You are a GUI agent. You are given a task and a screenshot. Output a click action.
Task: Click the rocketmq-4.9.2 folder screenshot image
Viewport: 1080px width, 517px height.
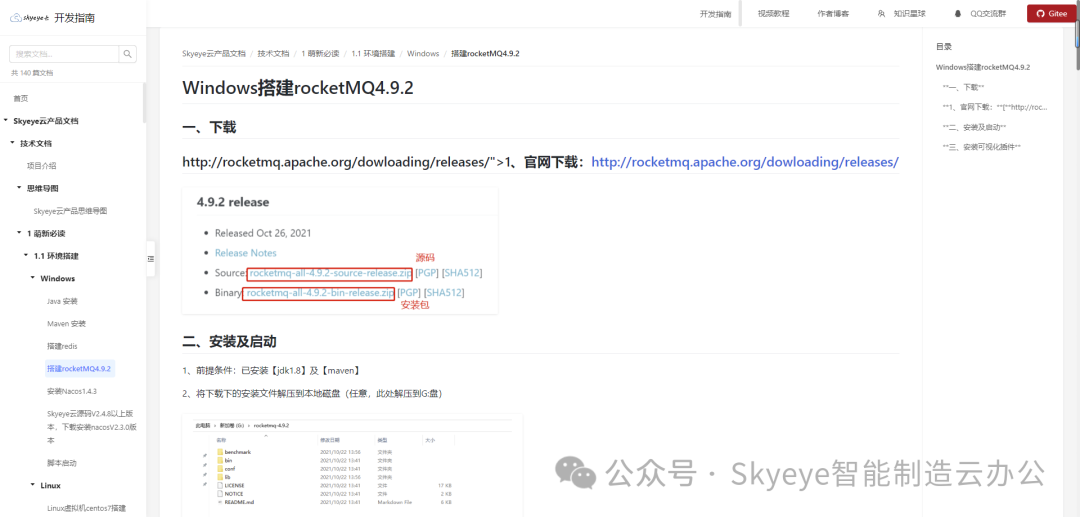tap(352, 465)
